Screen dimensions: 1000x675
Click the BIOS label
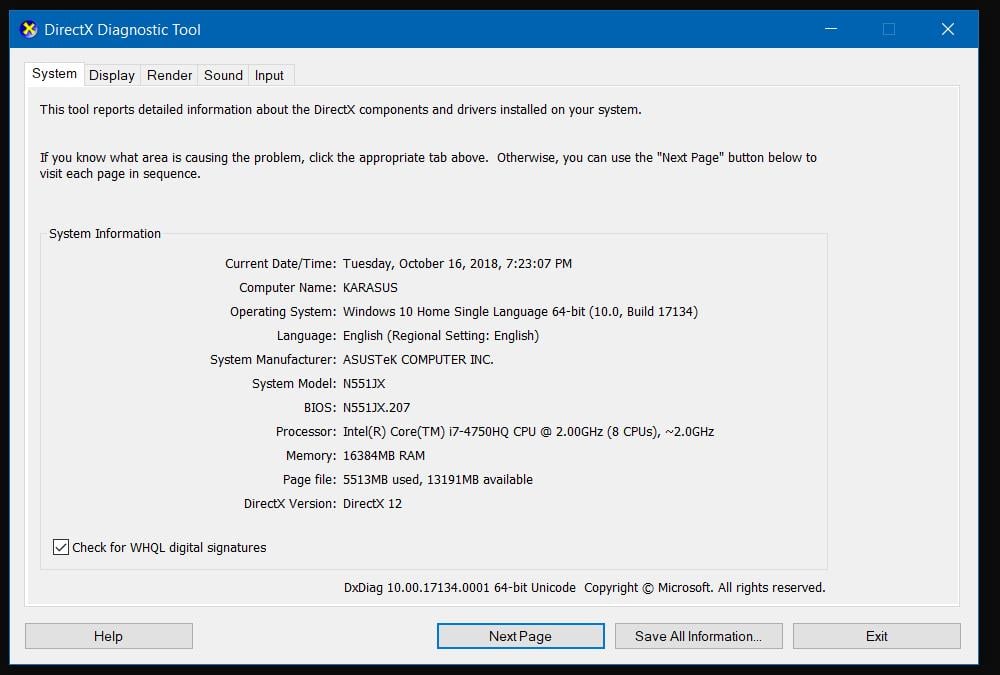320,408
